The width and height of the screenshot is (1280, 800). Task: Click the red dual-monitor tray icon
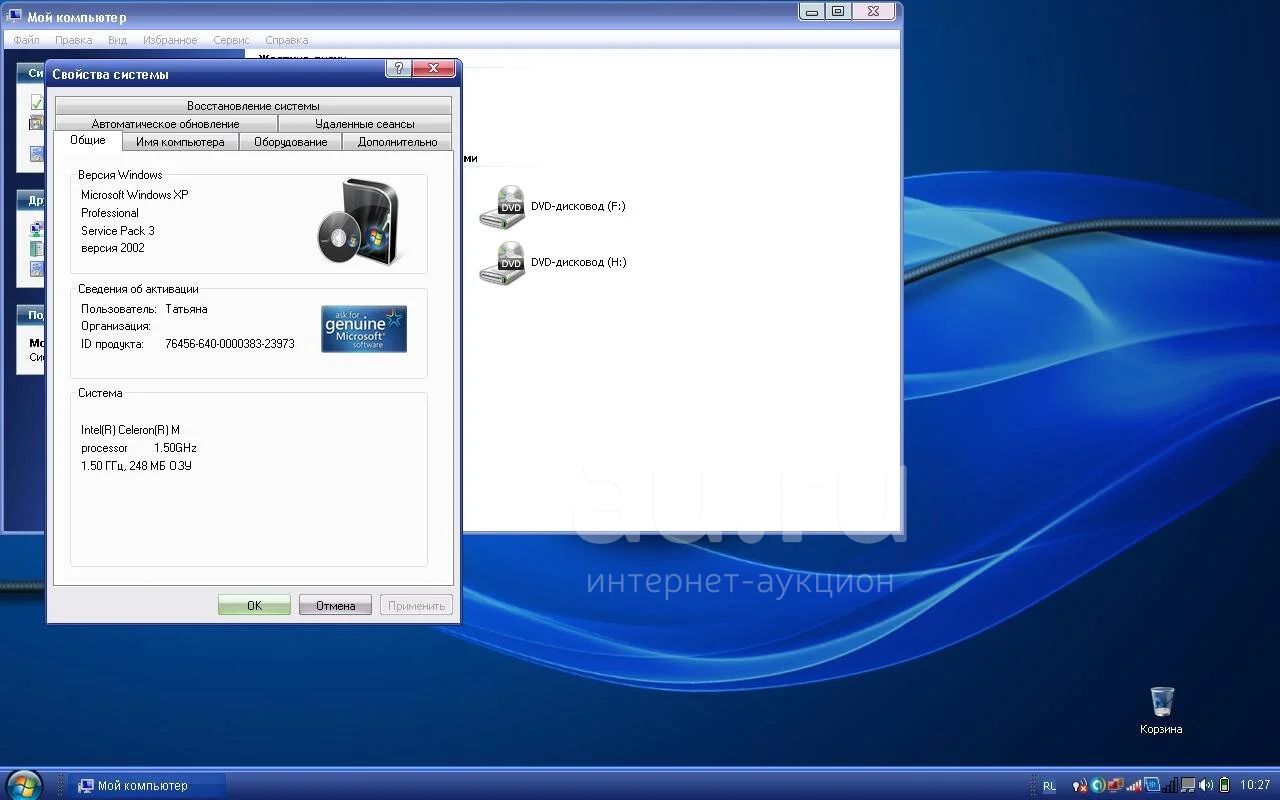[x=1116, y=785]
